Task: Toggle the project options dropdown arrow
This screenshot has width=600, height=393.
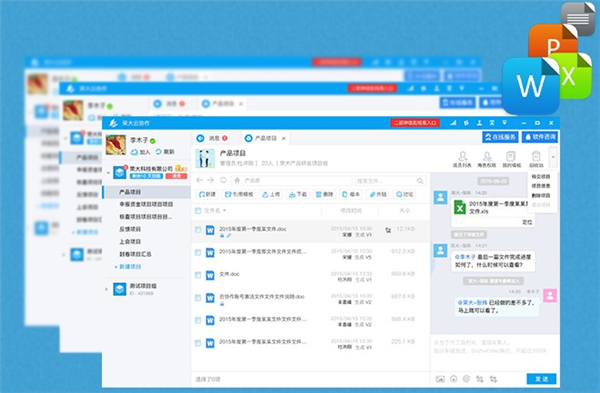Action: tap(553, 157)
